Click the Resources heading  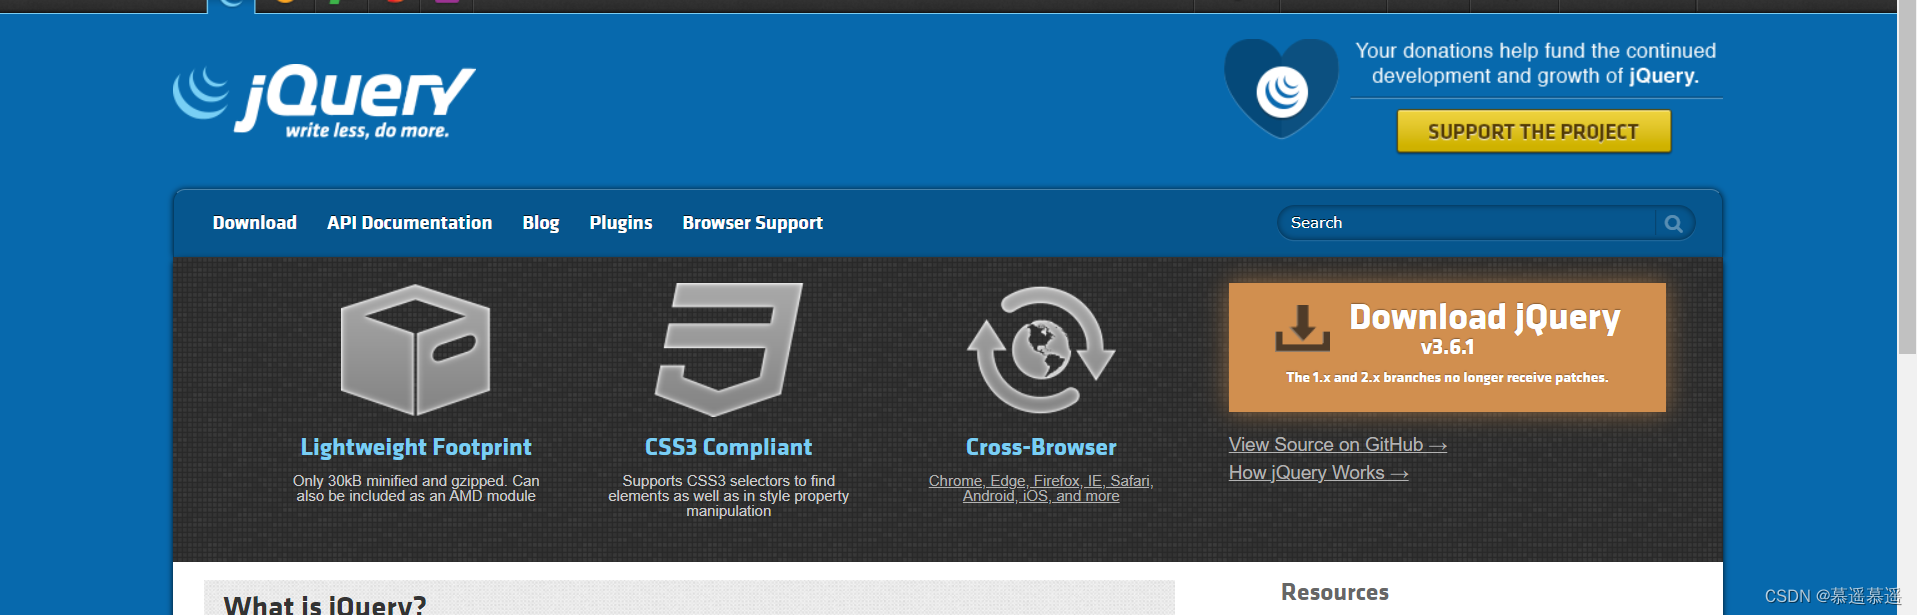pos(1335,592)
